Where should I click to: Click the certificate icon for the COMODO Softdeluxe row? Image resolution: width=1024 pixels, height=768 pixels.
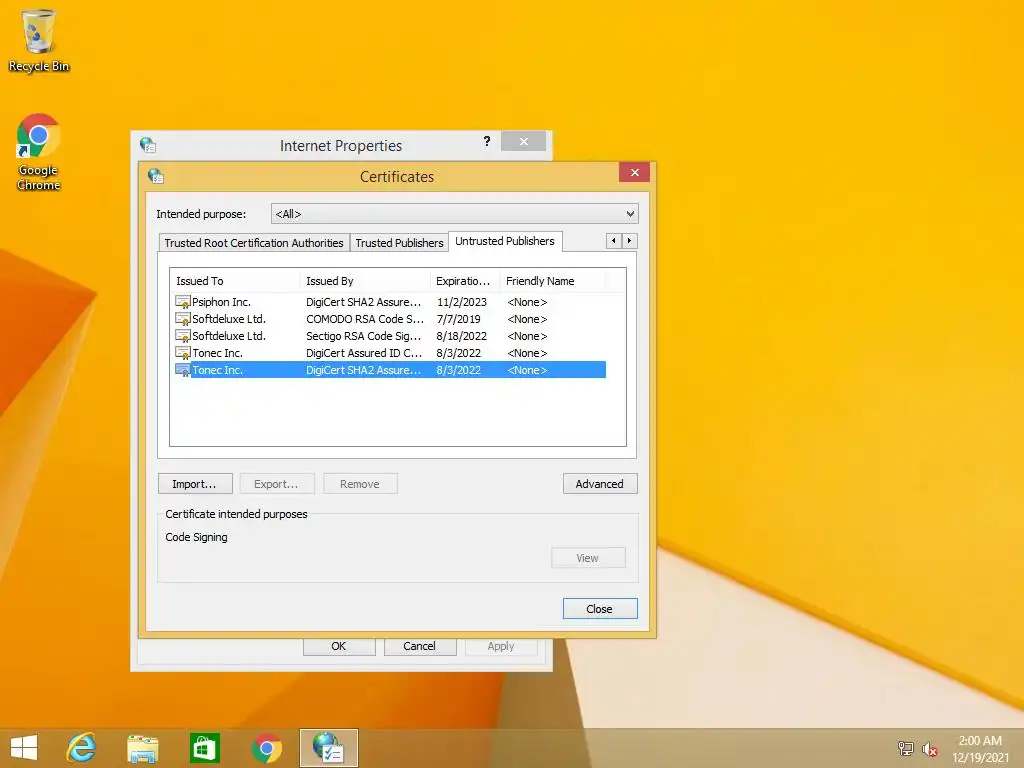point(183,319)
